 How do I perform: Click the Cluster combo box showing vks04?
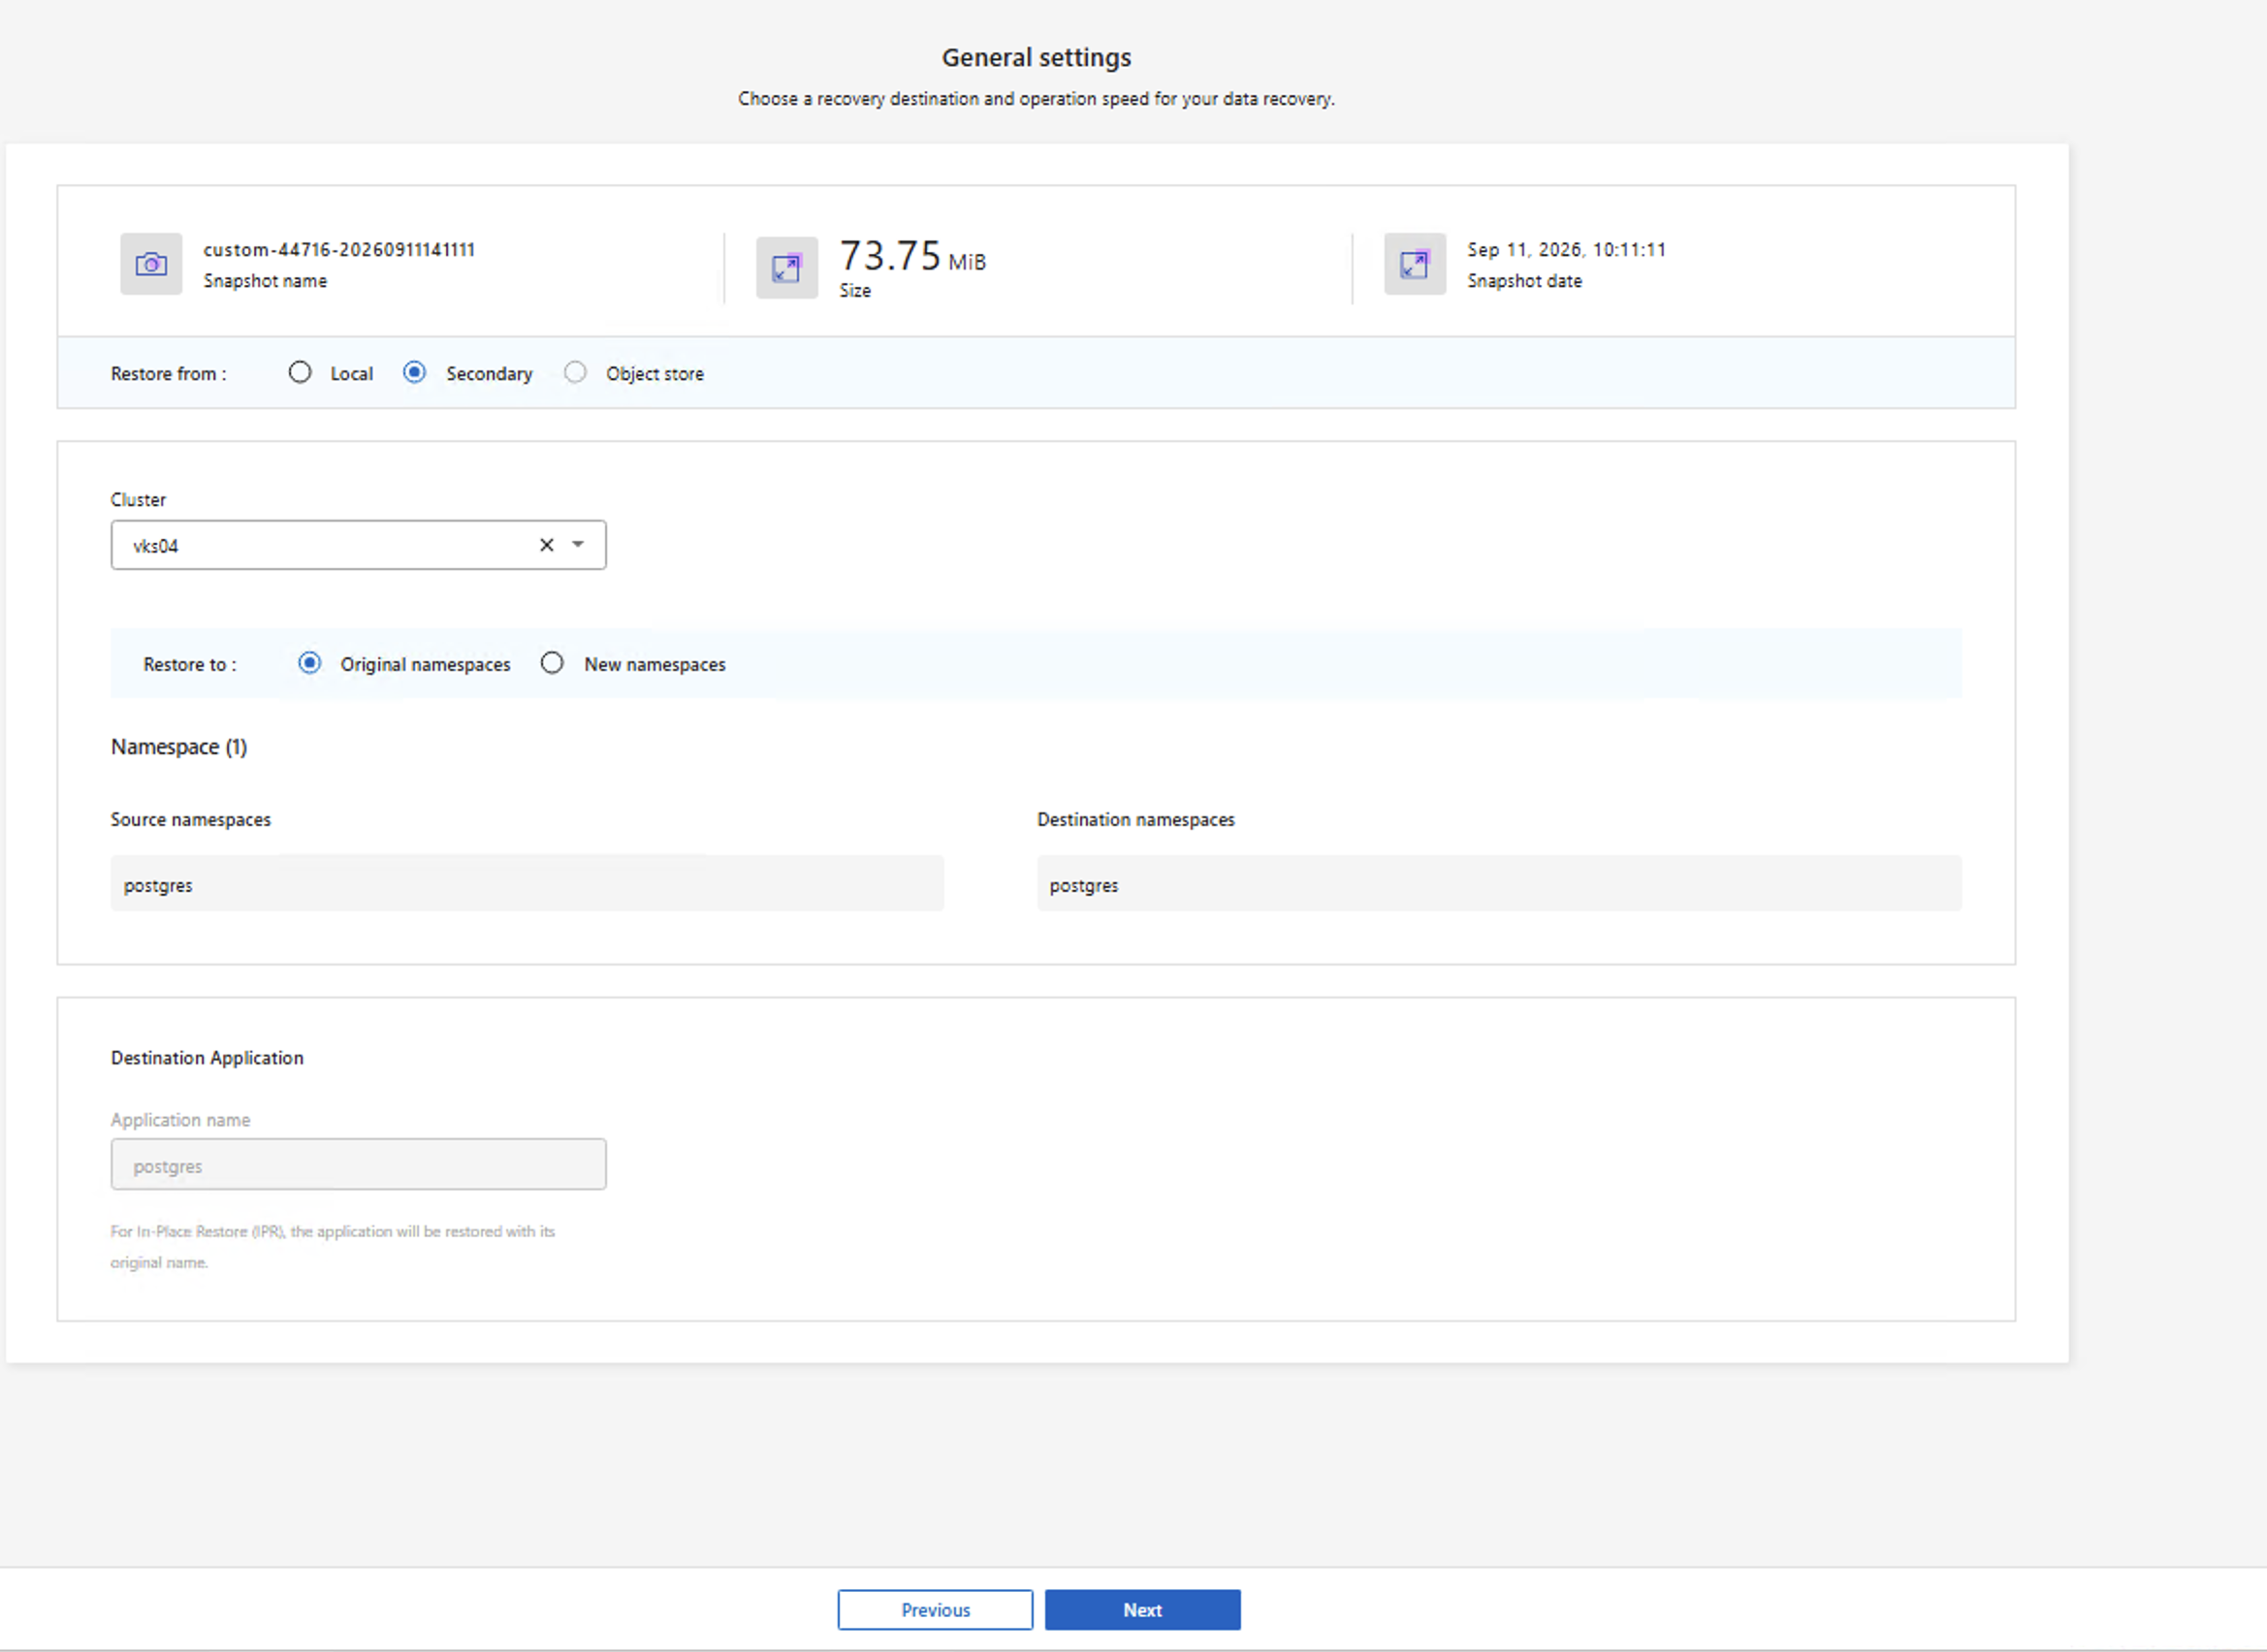click(358, 545)
